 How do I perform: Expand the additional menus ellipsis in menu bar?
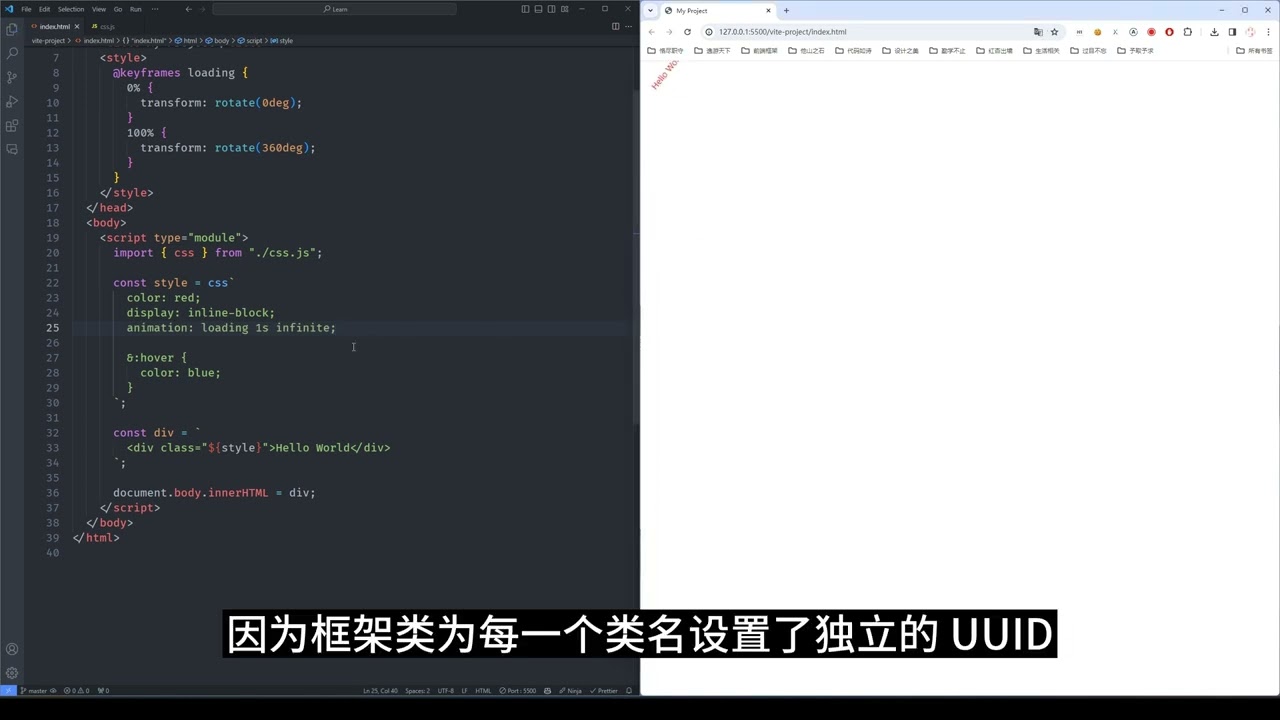coord(154,9)
